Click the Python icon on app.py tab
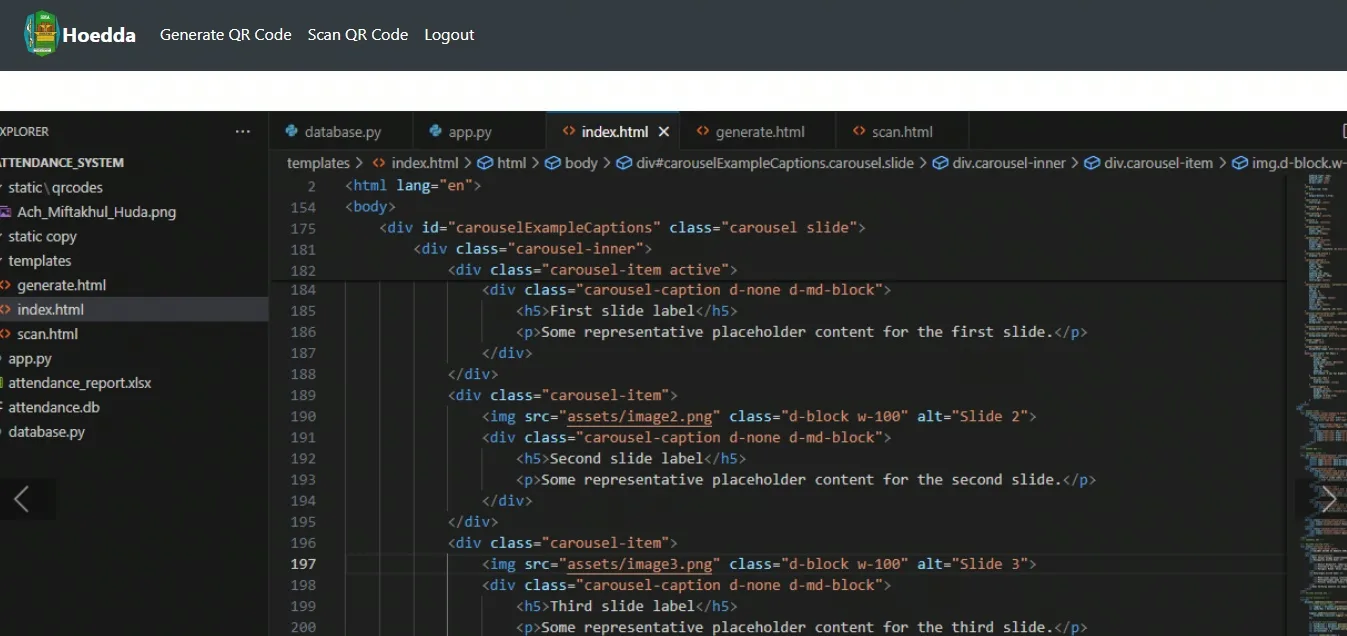 point(436,131)
